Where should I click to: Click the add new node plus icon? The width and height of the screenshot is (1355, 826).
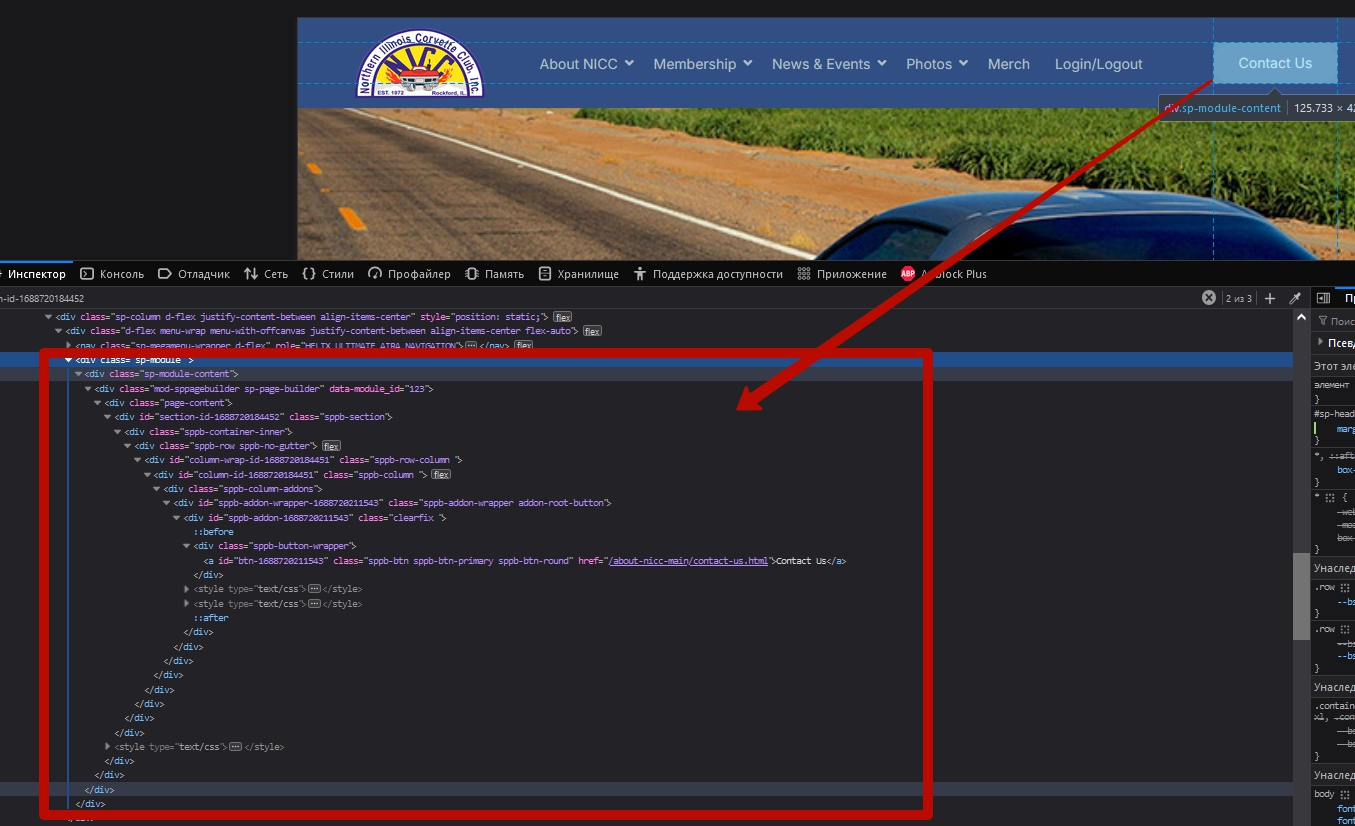[x=1270, y=298]
